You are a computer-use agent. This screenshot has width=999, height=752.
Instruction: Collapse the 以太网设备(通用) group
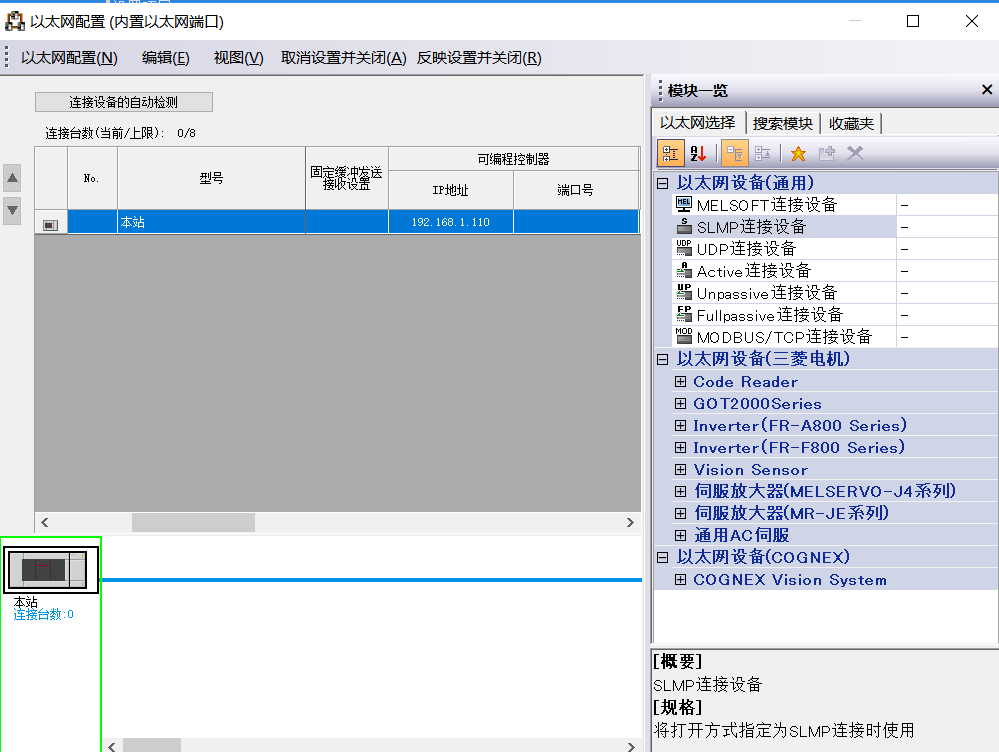(662, 183)
